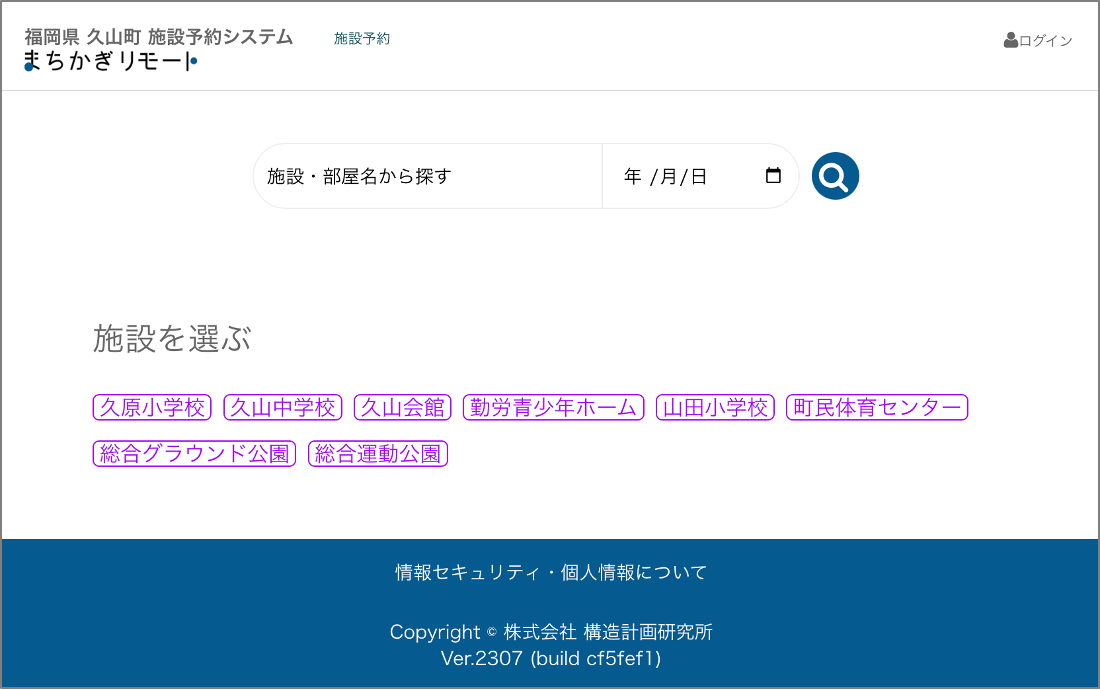Pick the 久山会館 facility

(x=403, y=408)
